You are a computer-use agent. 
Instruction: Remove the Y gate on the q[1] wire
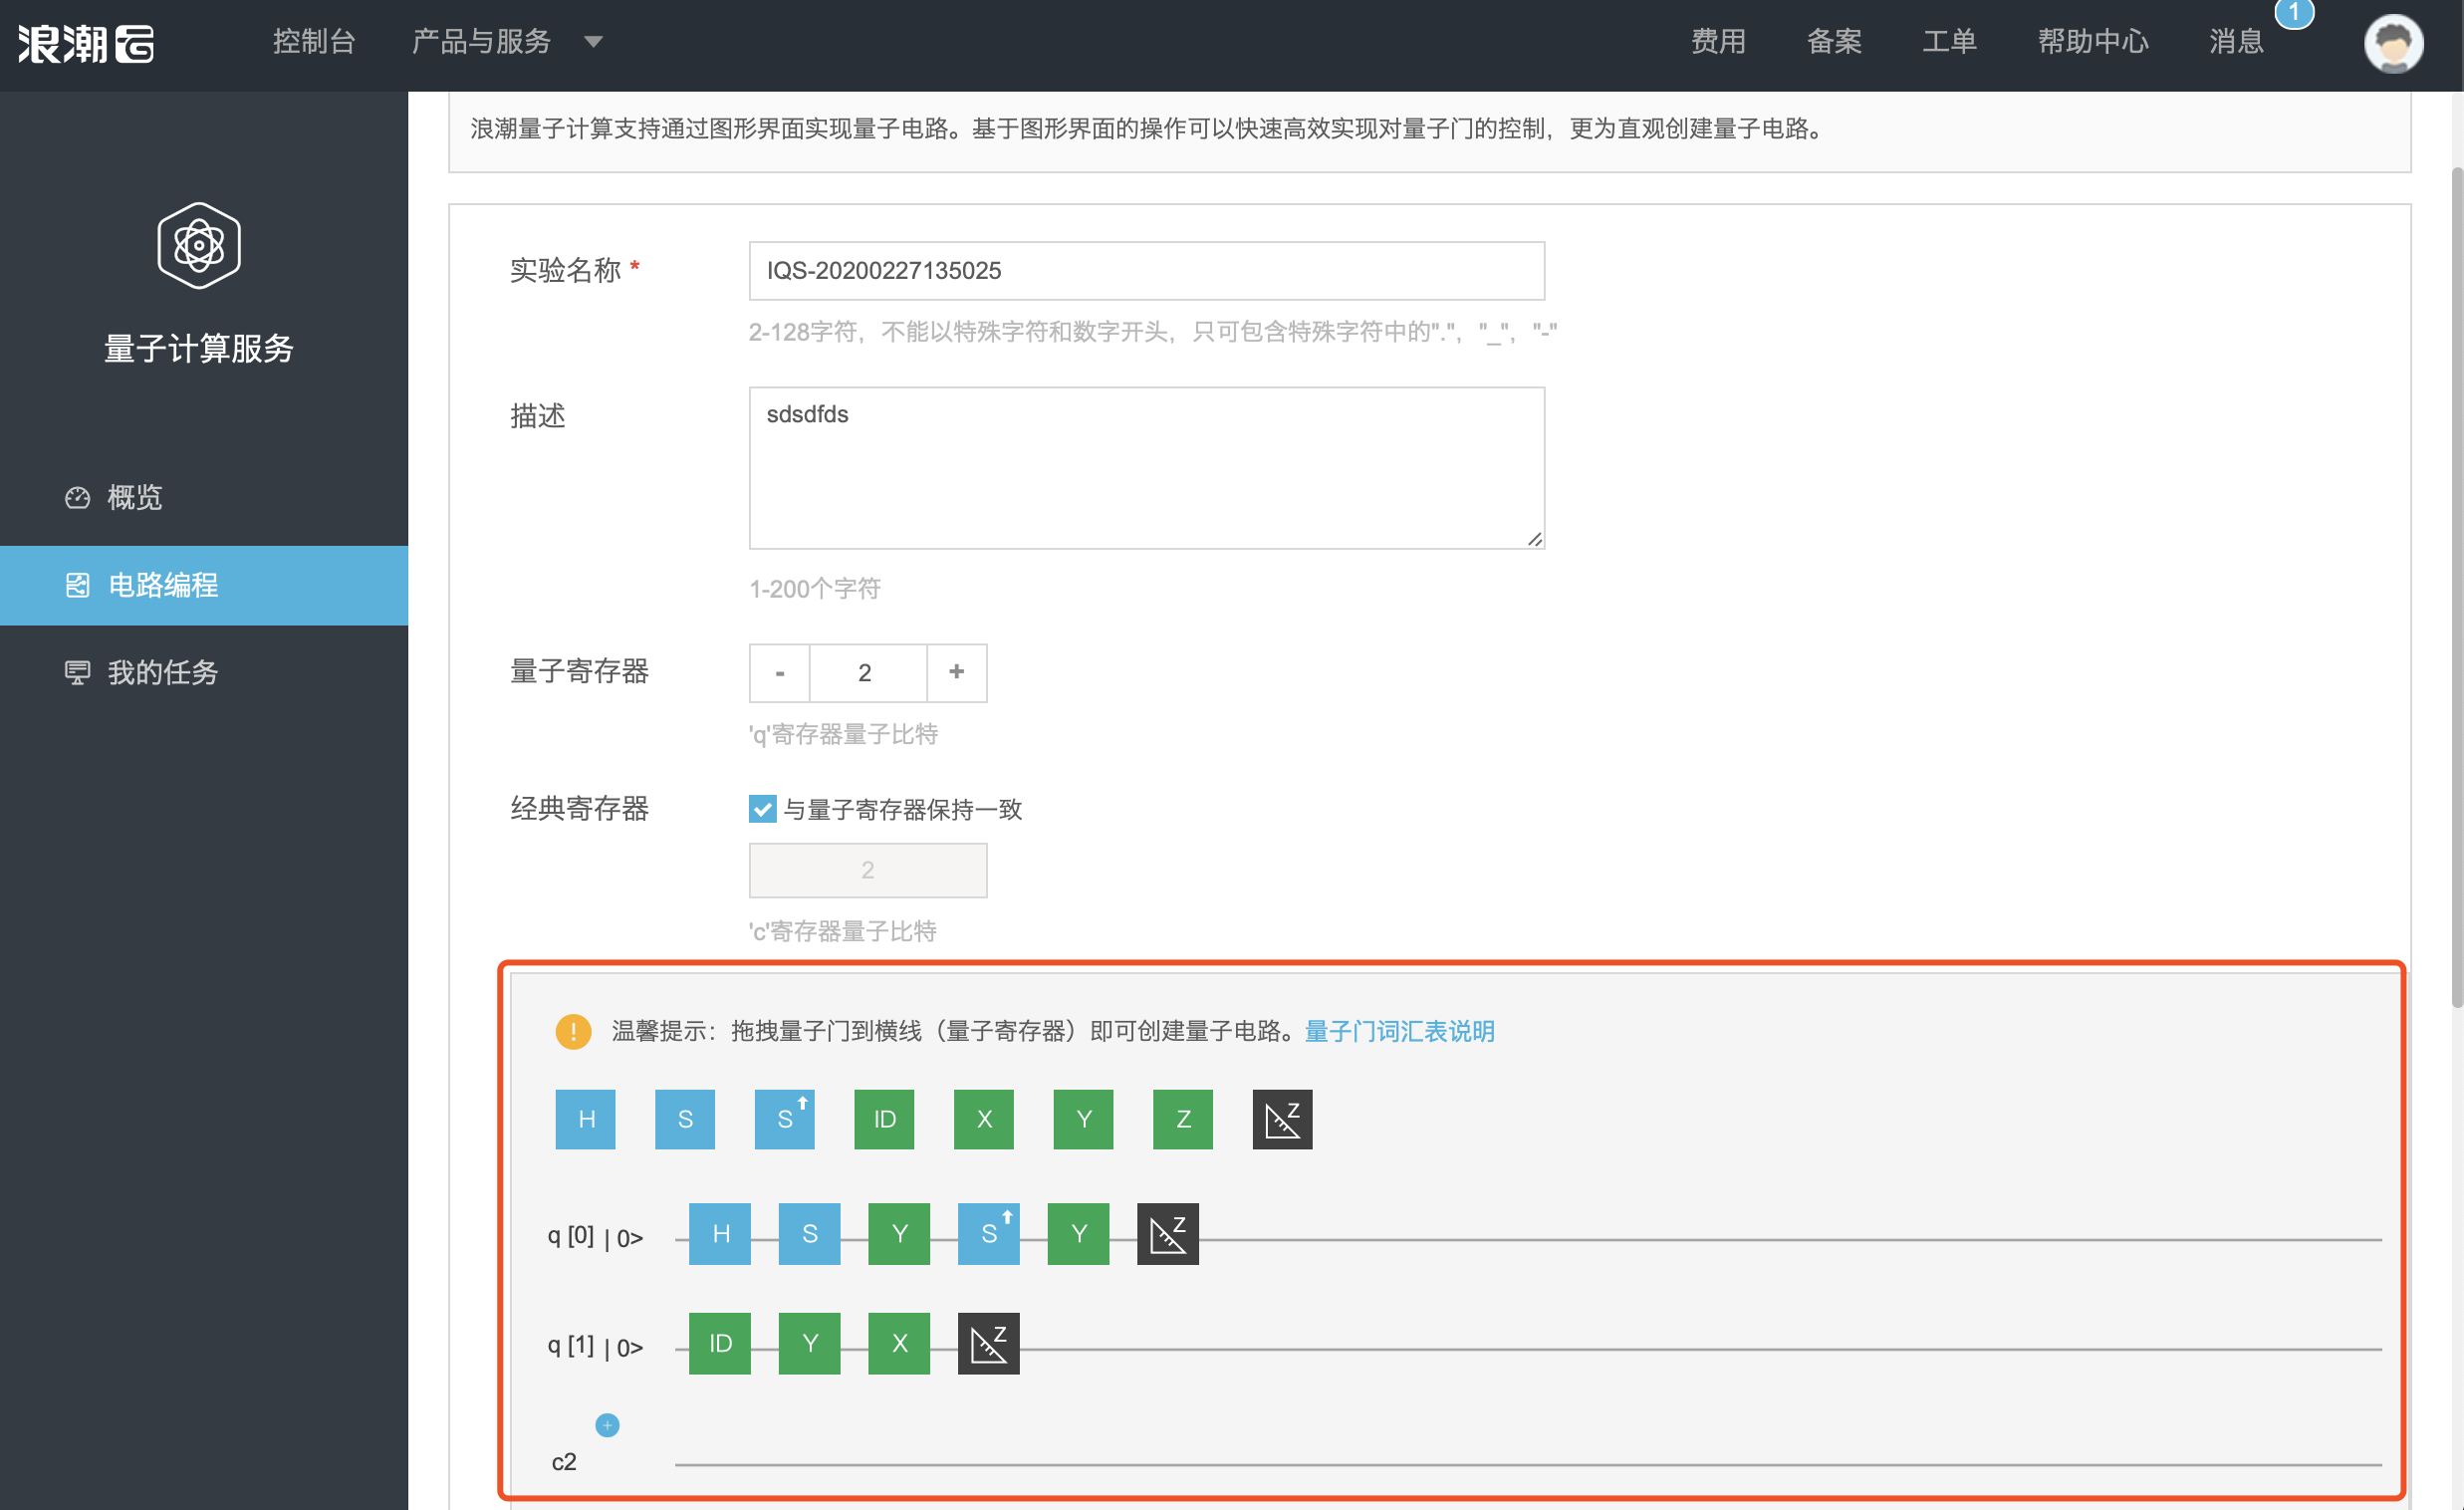click(x=809, y=1343)
